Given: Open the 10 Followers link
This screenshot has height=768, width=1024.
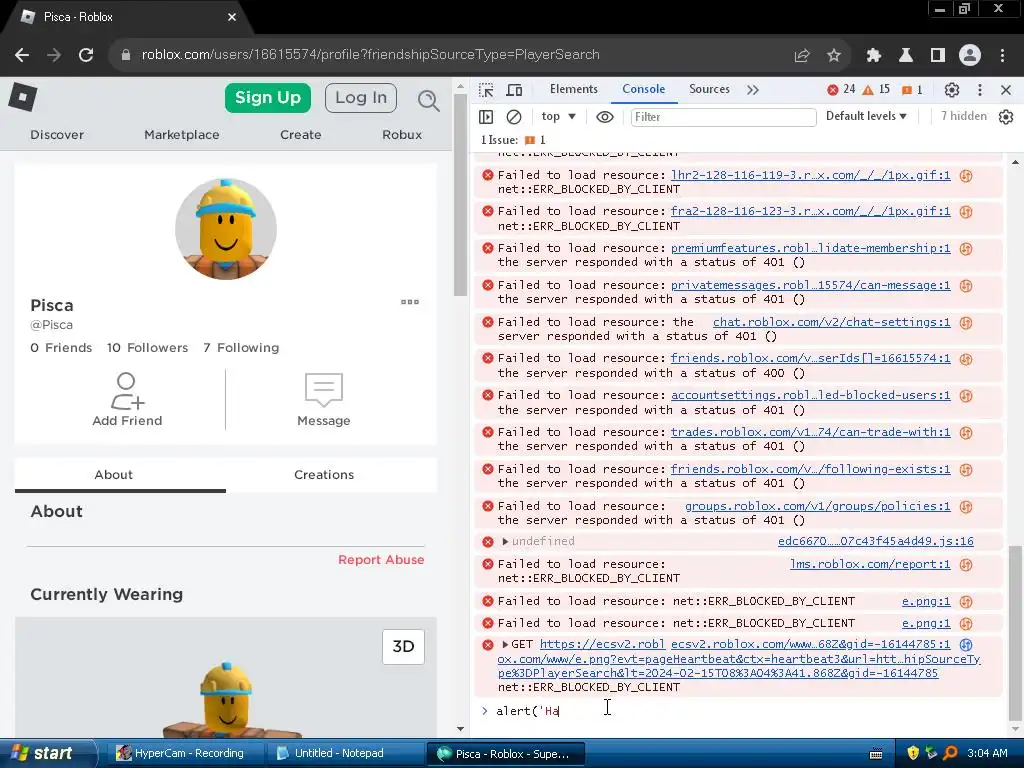Looking at the screenshot, I should click(147, 348).
